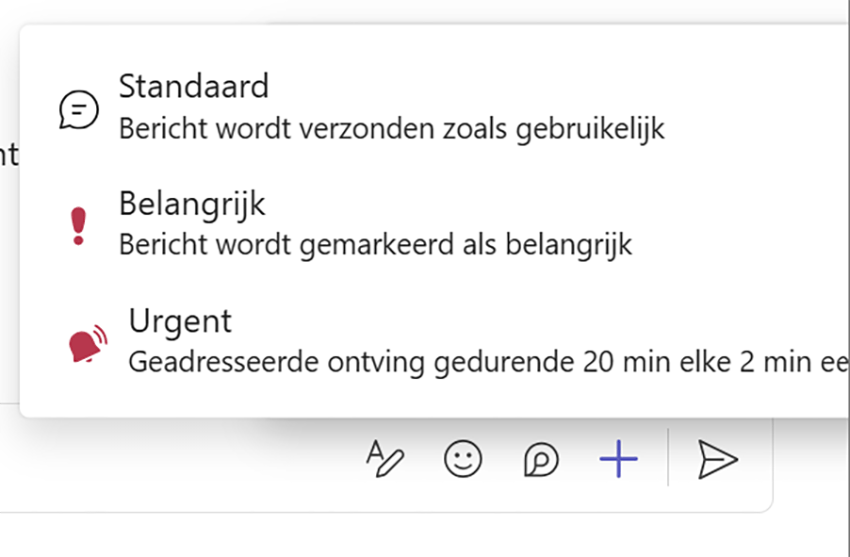Click empty space below the compose box

[x=400, y=535]
